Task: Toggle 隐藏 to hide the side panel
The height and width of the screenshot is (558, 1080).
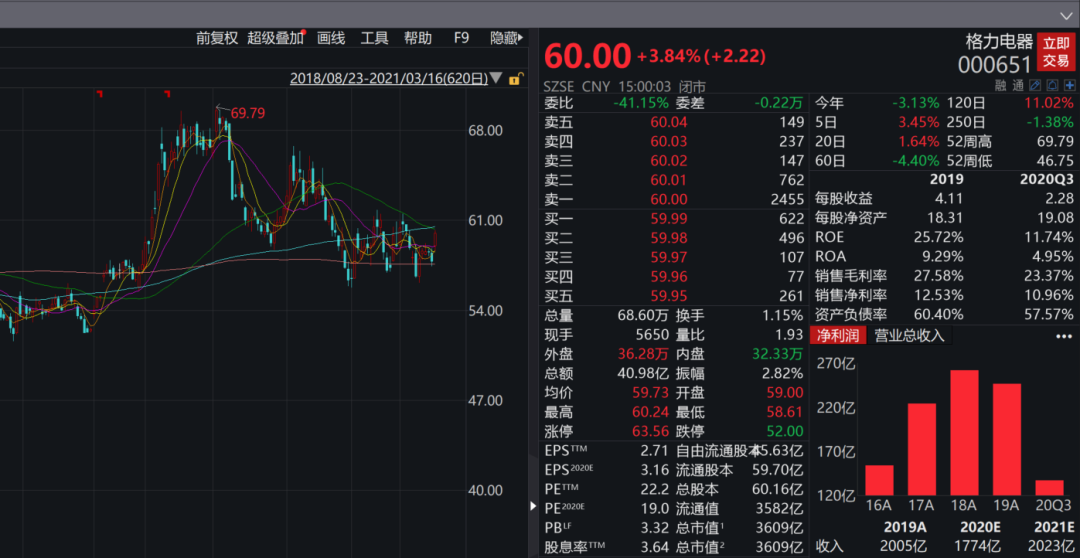Action: pyautogui.click(x=505, y=38)
